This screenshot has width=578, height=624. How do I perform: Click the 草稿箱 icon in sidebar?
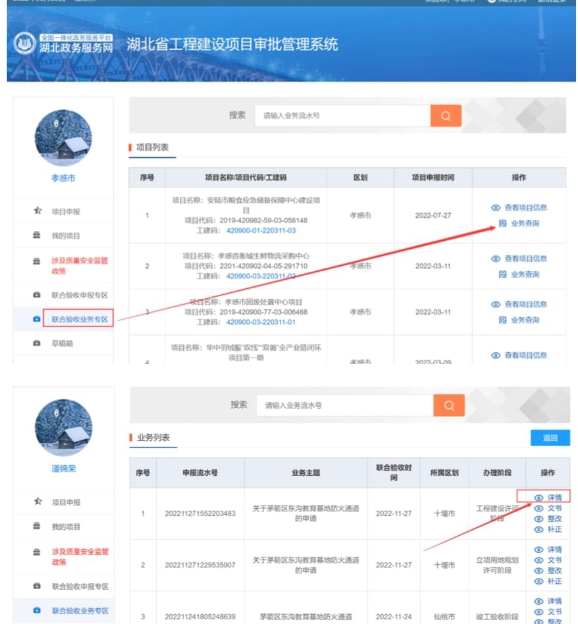(37, 343)
